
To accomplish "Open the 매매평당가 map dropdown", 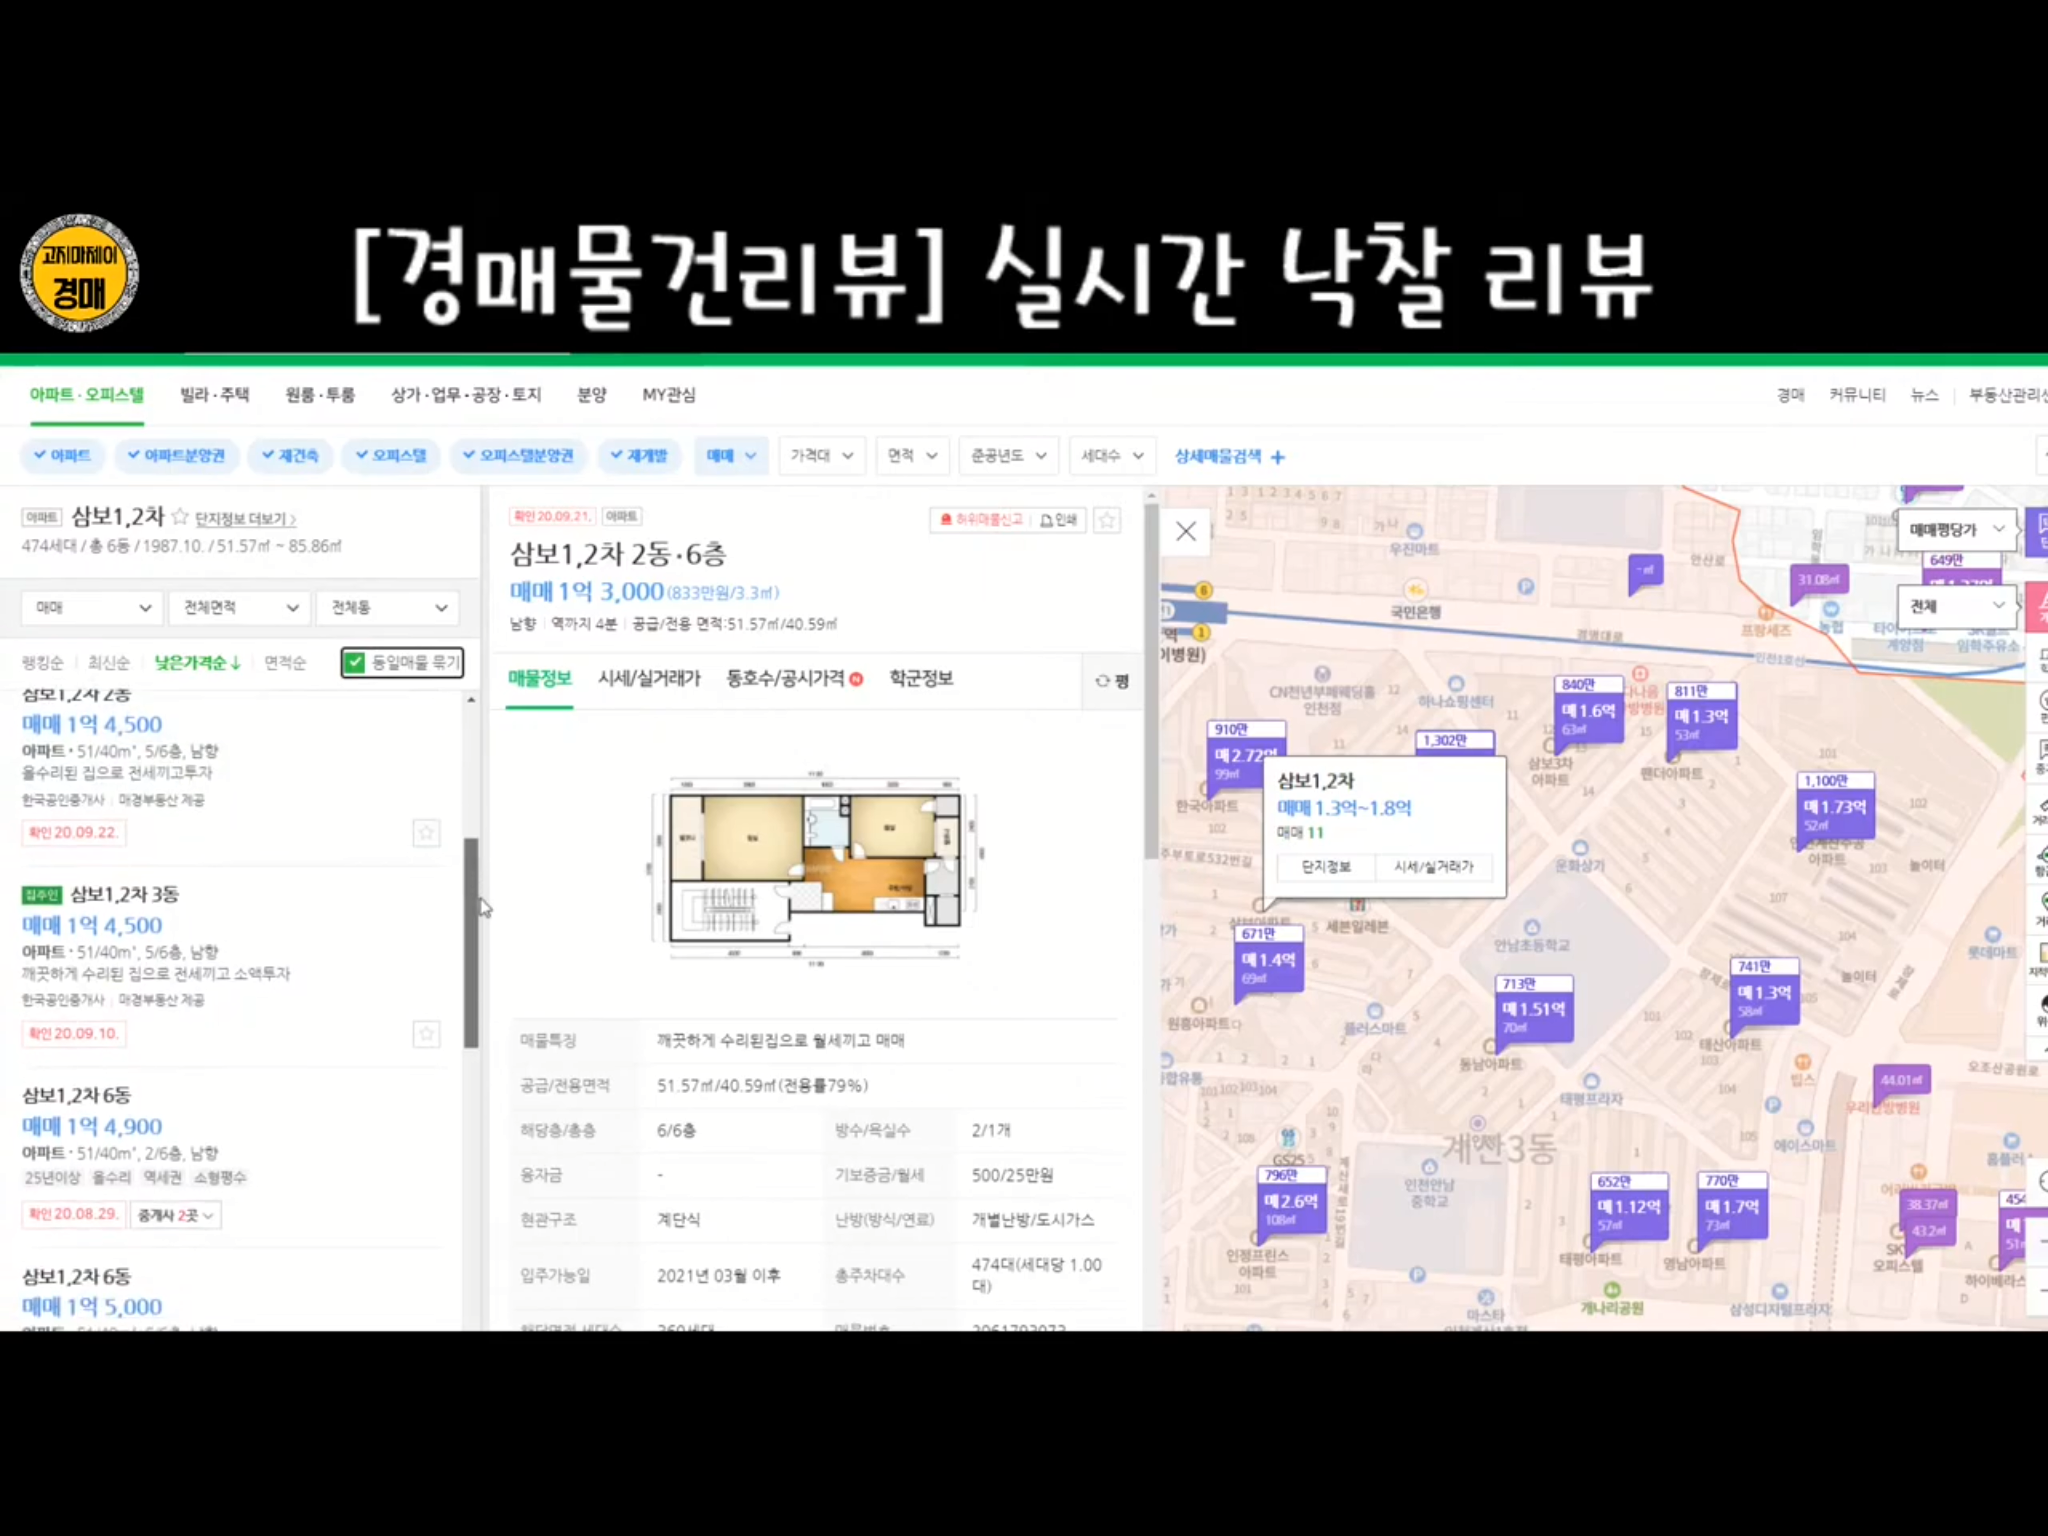I will (x=1956, y=529).
